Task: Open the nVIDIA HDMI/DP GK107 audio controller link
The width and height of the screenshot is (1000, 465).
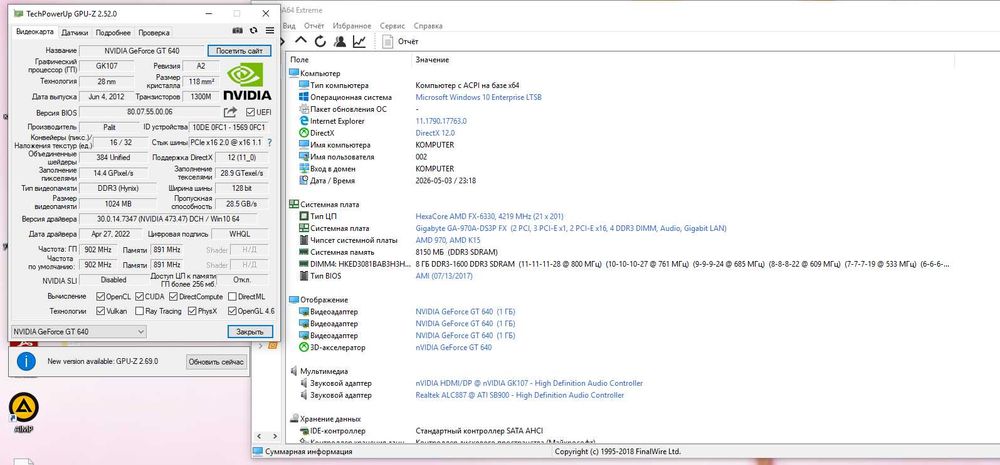Action: click(x=529, y=383)
